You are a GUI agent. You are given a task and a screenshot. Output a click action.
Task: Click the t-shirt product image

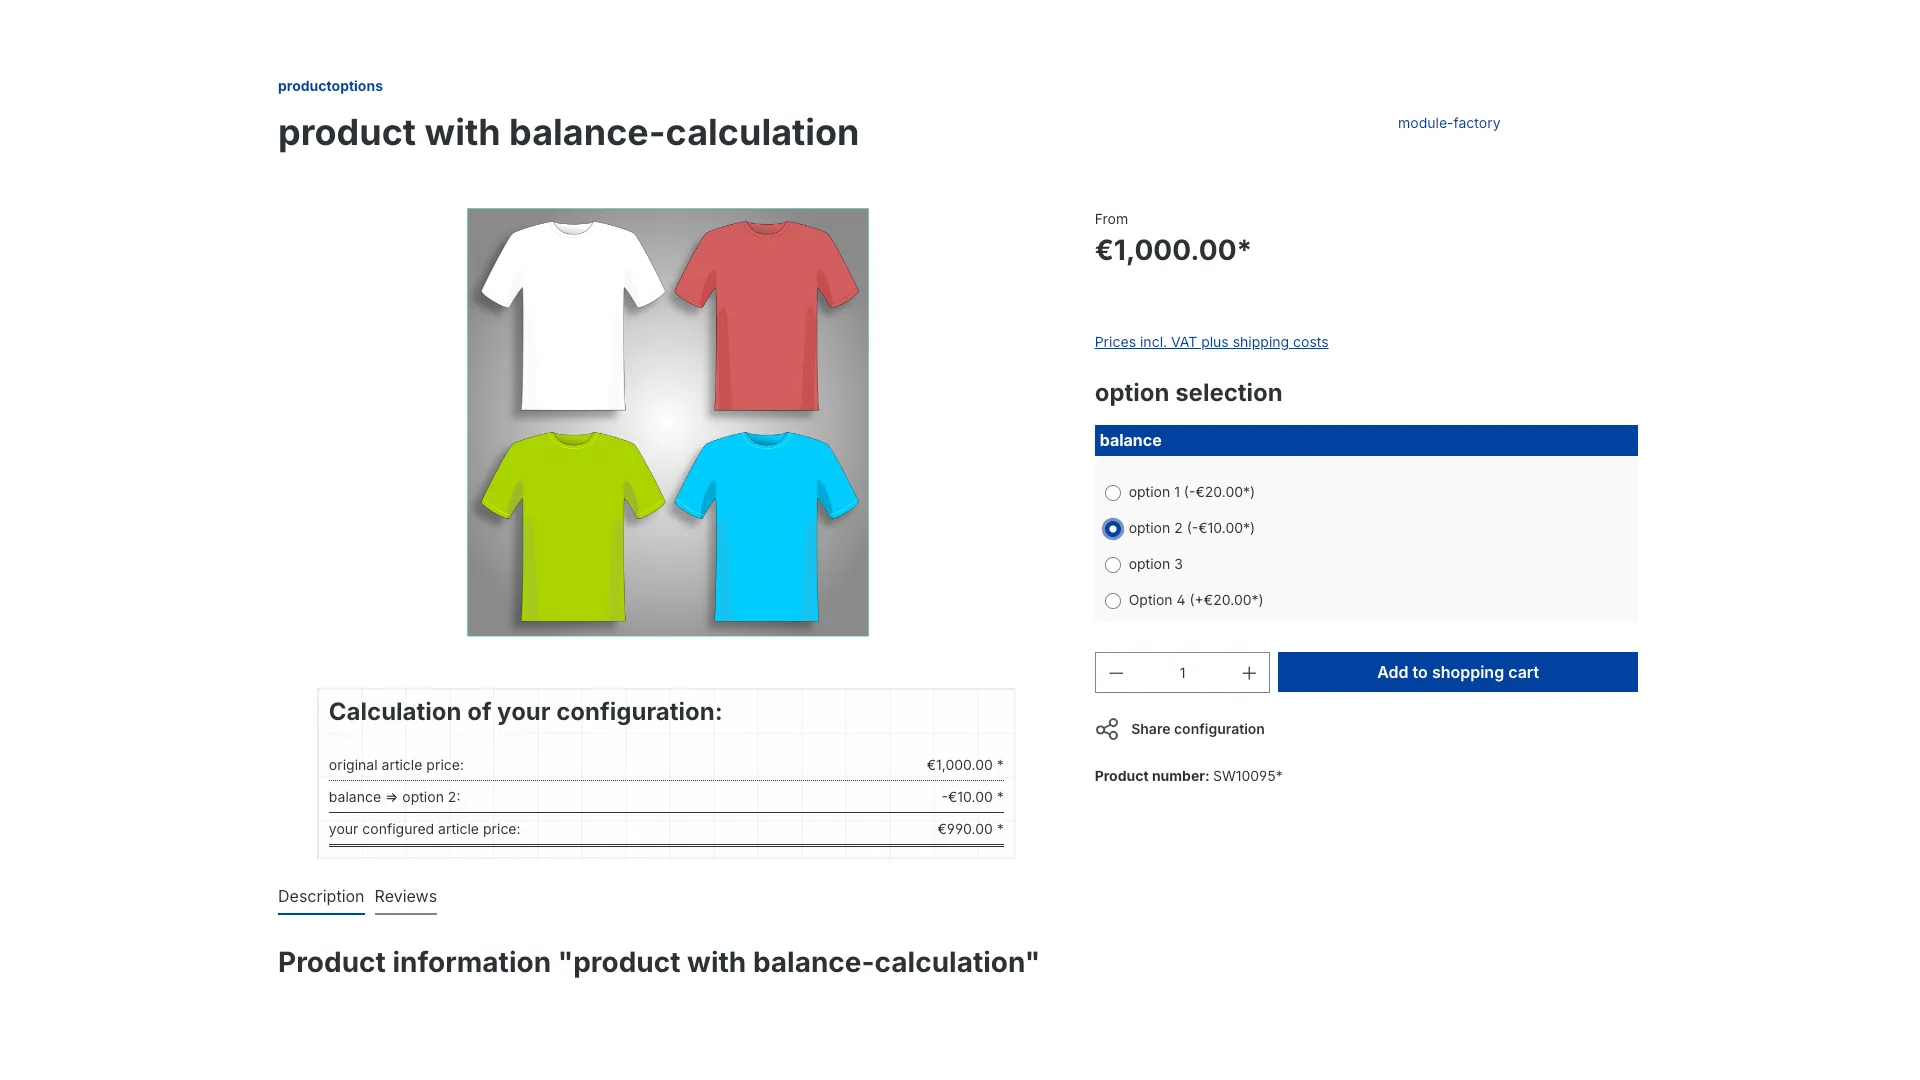pos(667,421)
